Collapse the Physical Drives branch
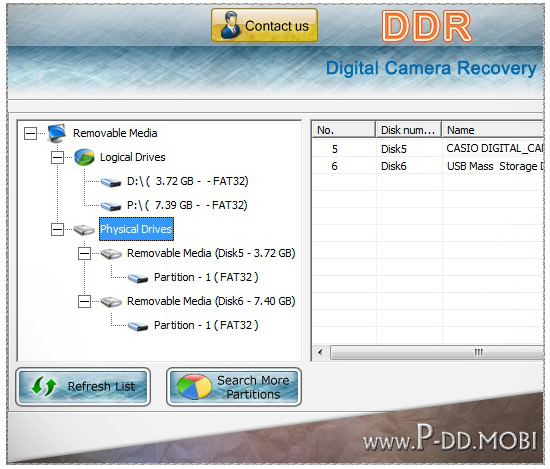 [57, 230]
